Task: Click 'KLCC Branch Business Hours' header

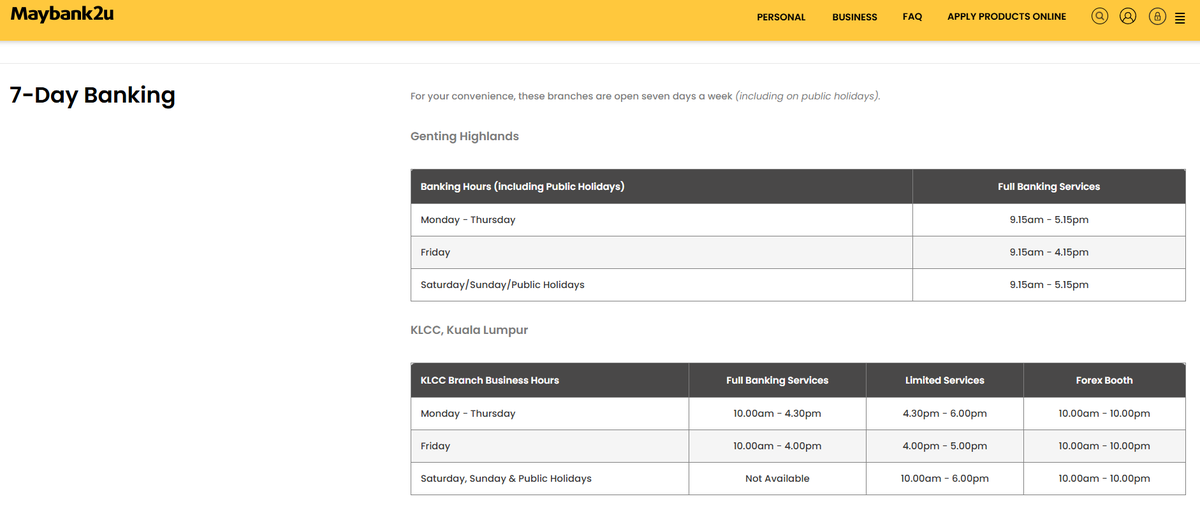Action: (489, 381)
